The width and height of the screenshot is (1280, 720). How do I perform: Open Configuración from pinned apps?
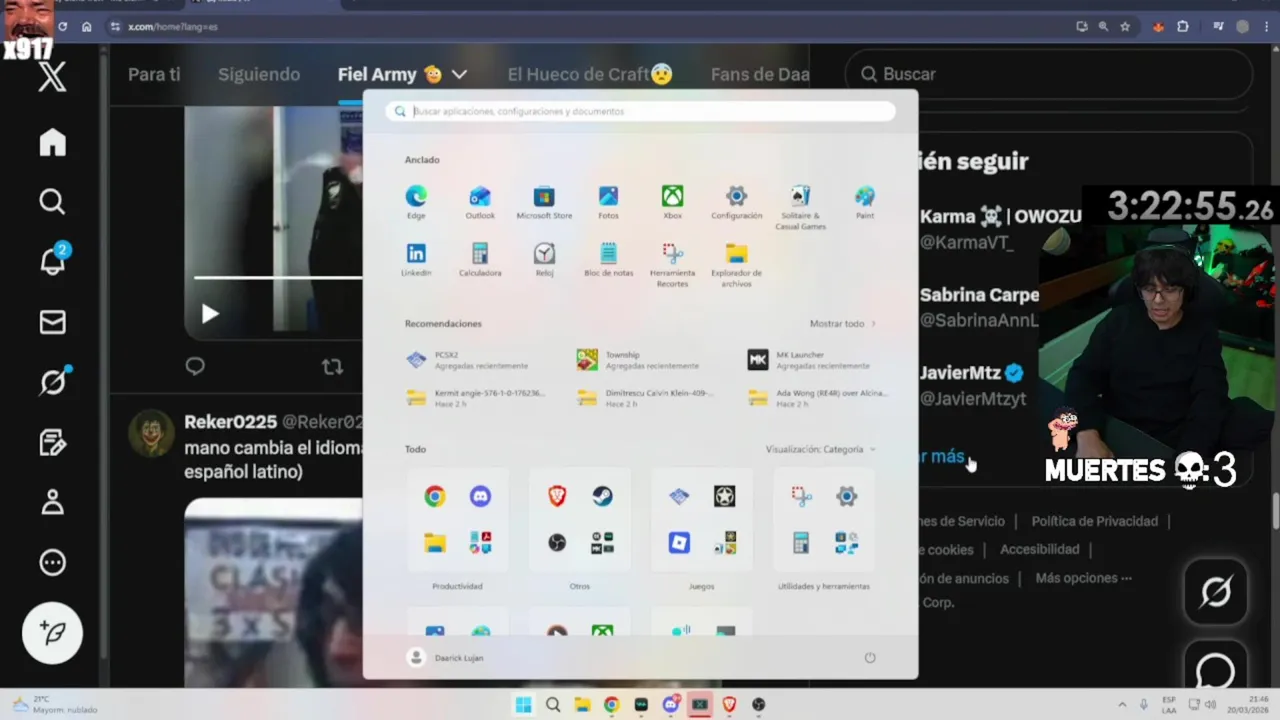[736, 202]
